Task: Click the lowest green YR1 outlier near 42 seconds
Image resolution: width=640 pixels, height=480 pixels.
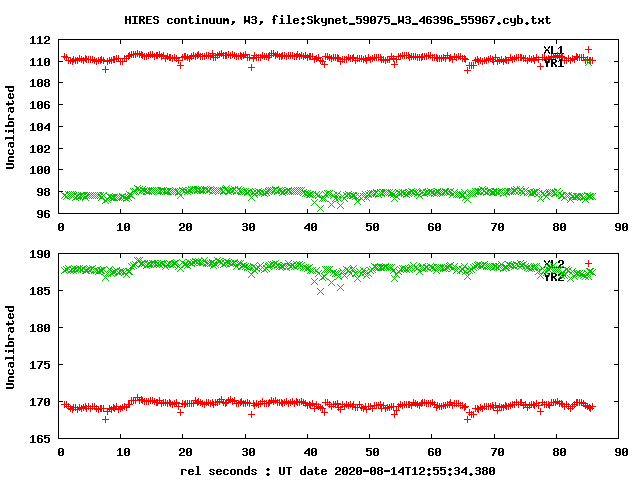Action: click(x=320, y=209)
